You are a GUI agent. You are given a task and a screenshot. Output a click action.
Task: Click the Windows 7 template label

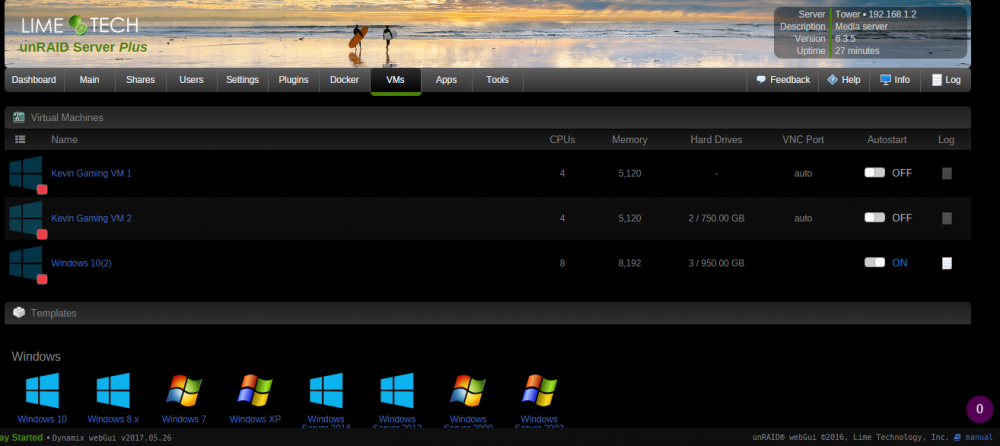pyautogui.click(x=184, y=419)
